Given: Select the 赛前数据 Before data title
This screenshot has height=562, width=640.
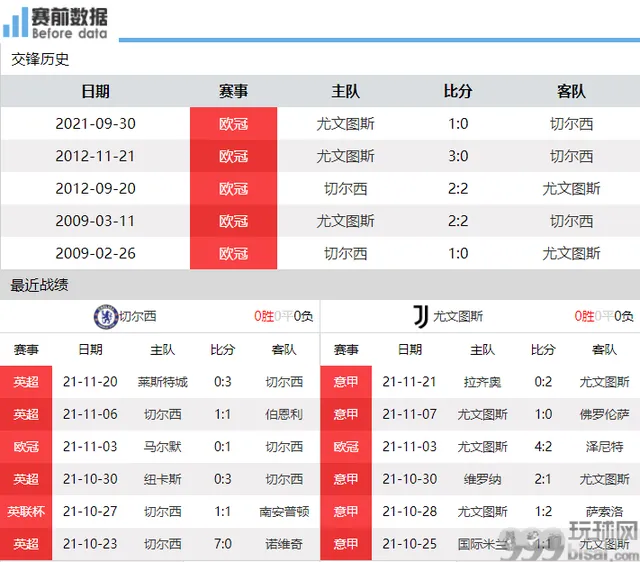Looking at the screenshot, I should pos(69,23).
